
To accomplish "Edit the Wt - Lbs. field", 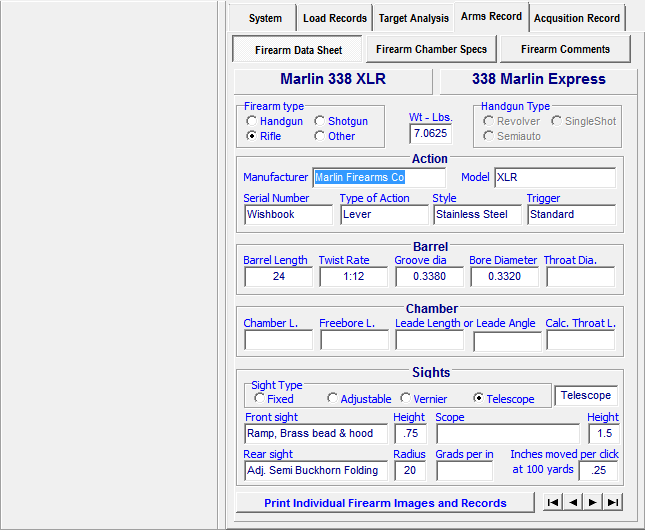I will point(430,134).
